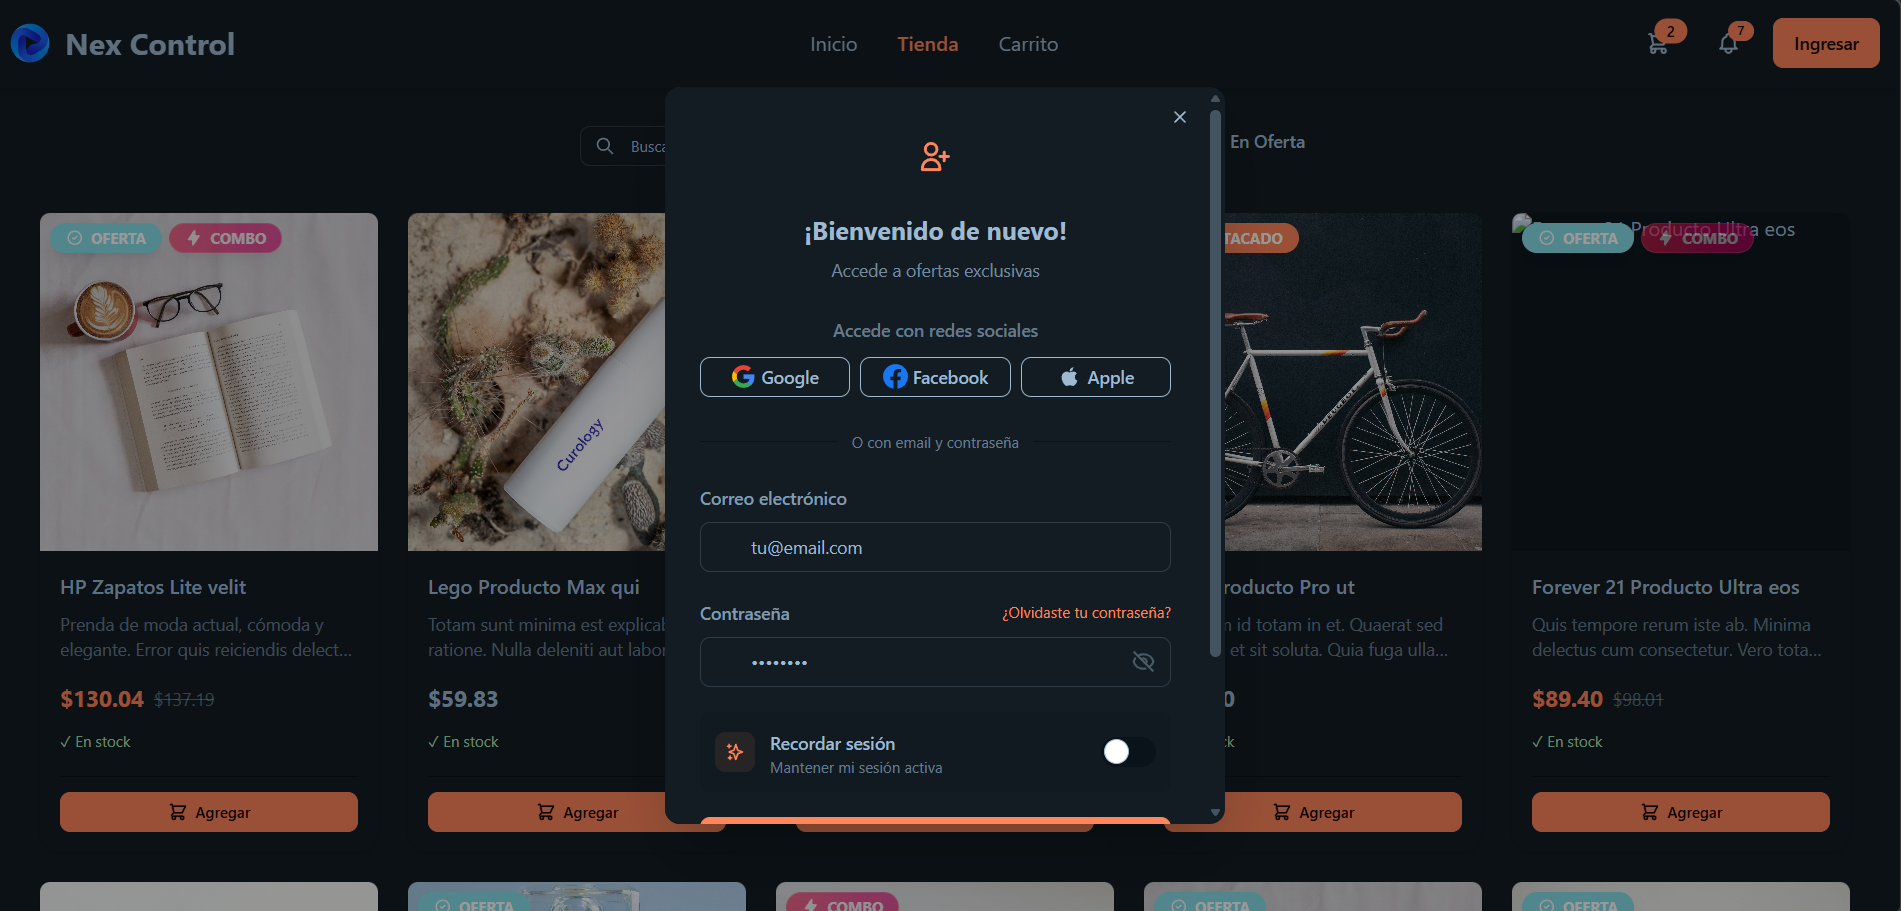Image resolution: width=1901 pixels, height=911 pixels.
Task: Open the shopping cart icon in header
Action: tap(1657, 44)
